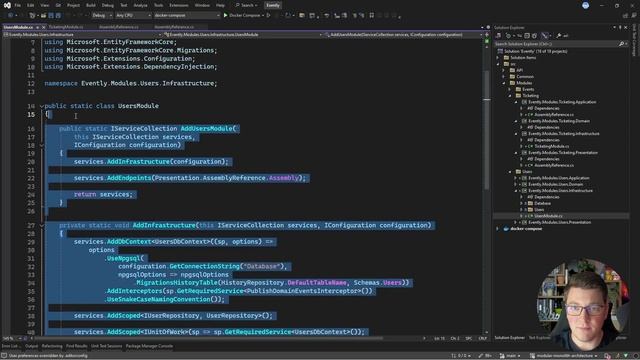
Task: Open Solution Explorer properties wrench icon
Action: [x=559, y=36]
